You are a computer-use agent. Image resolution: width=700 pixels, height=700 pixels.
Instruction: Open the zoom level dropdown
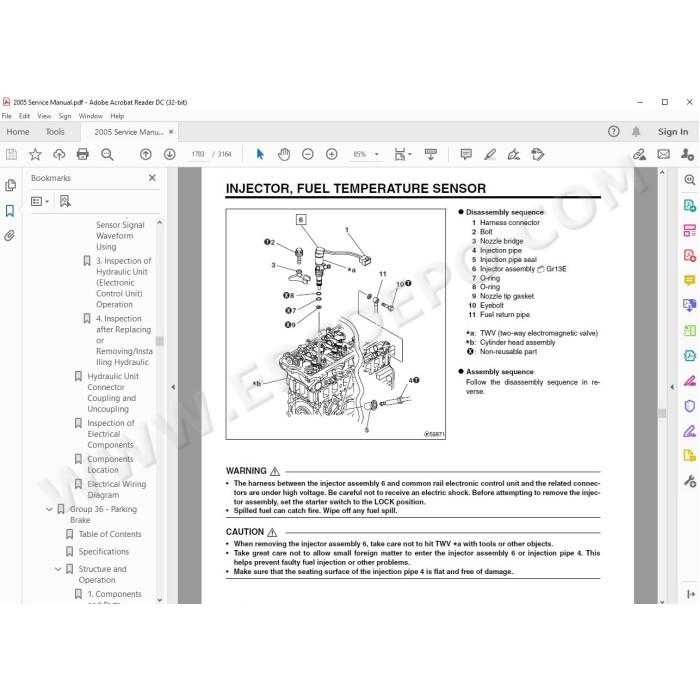[377, 154]
